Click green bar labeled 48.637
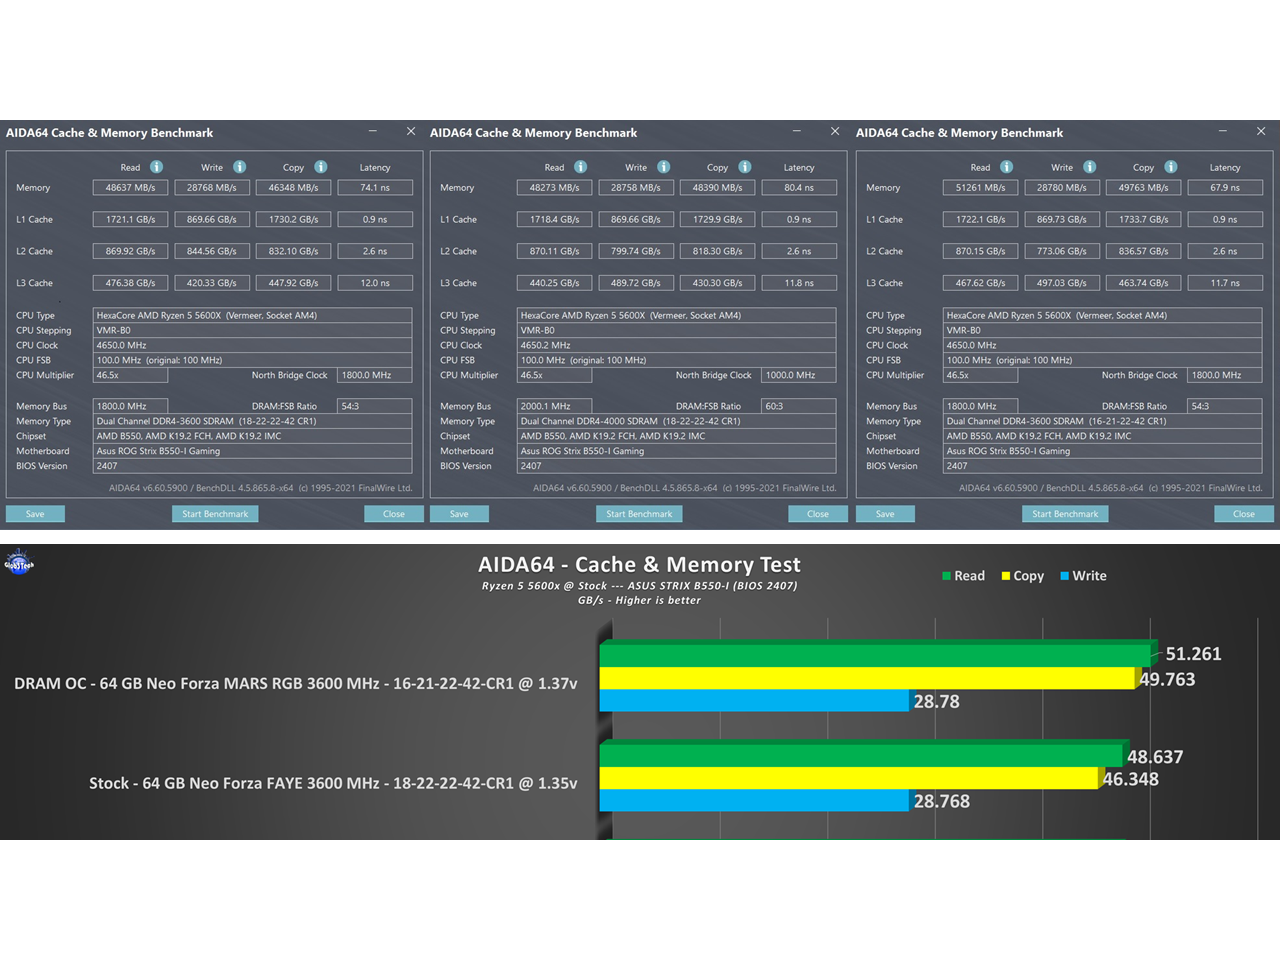 pyautogui.click(x=862, y=755)
